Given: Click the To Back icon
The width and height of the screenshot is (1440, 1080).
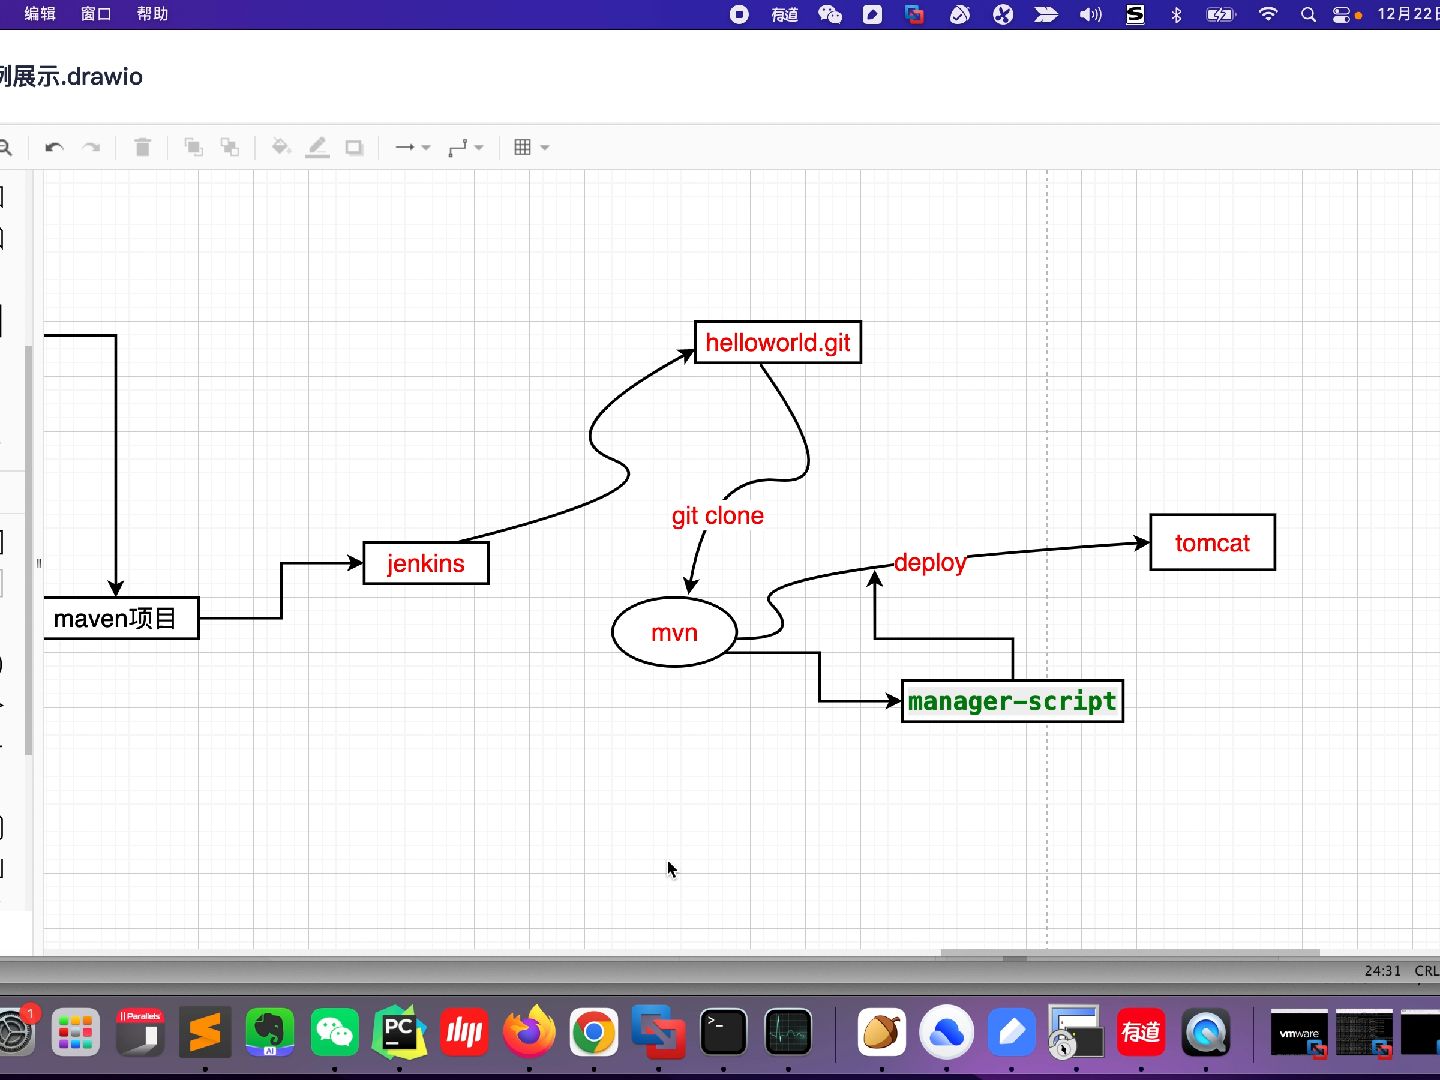Looking at the screenshot, I should (x=230, y=147).
